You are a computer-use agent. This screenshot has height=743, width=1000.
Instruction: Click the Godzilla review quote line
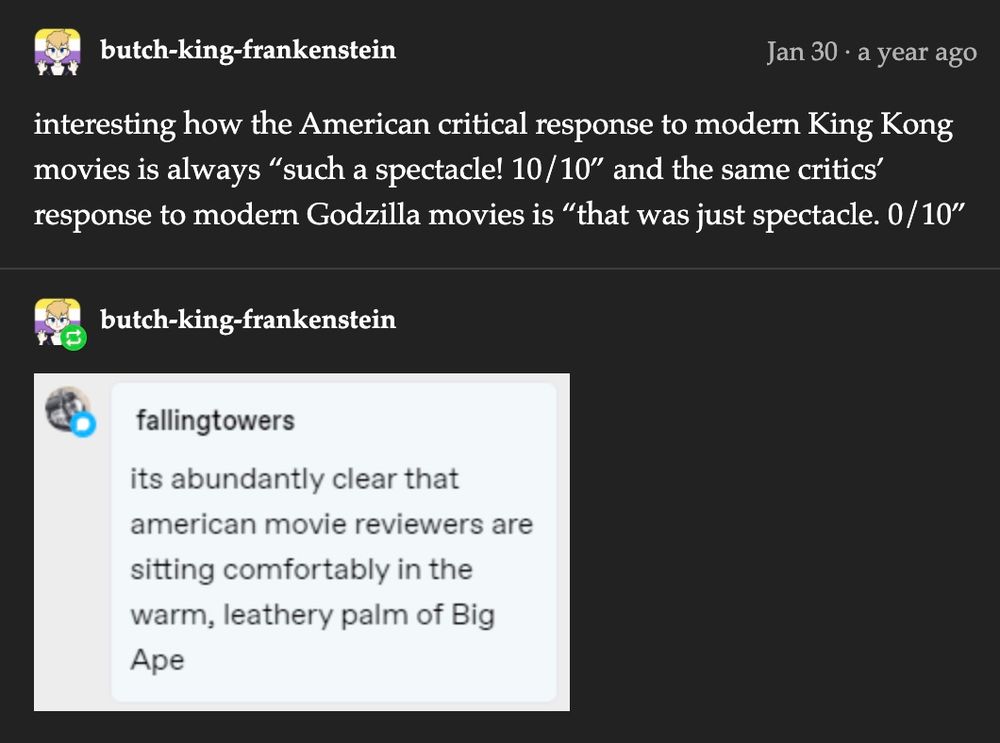click(x=500, y=214)
